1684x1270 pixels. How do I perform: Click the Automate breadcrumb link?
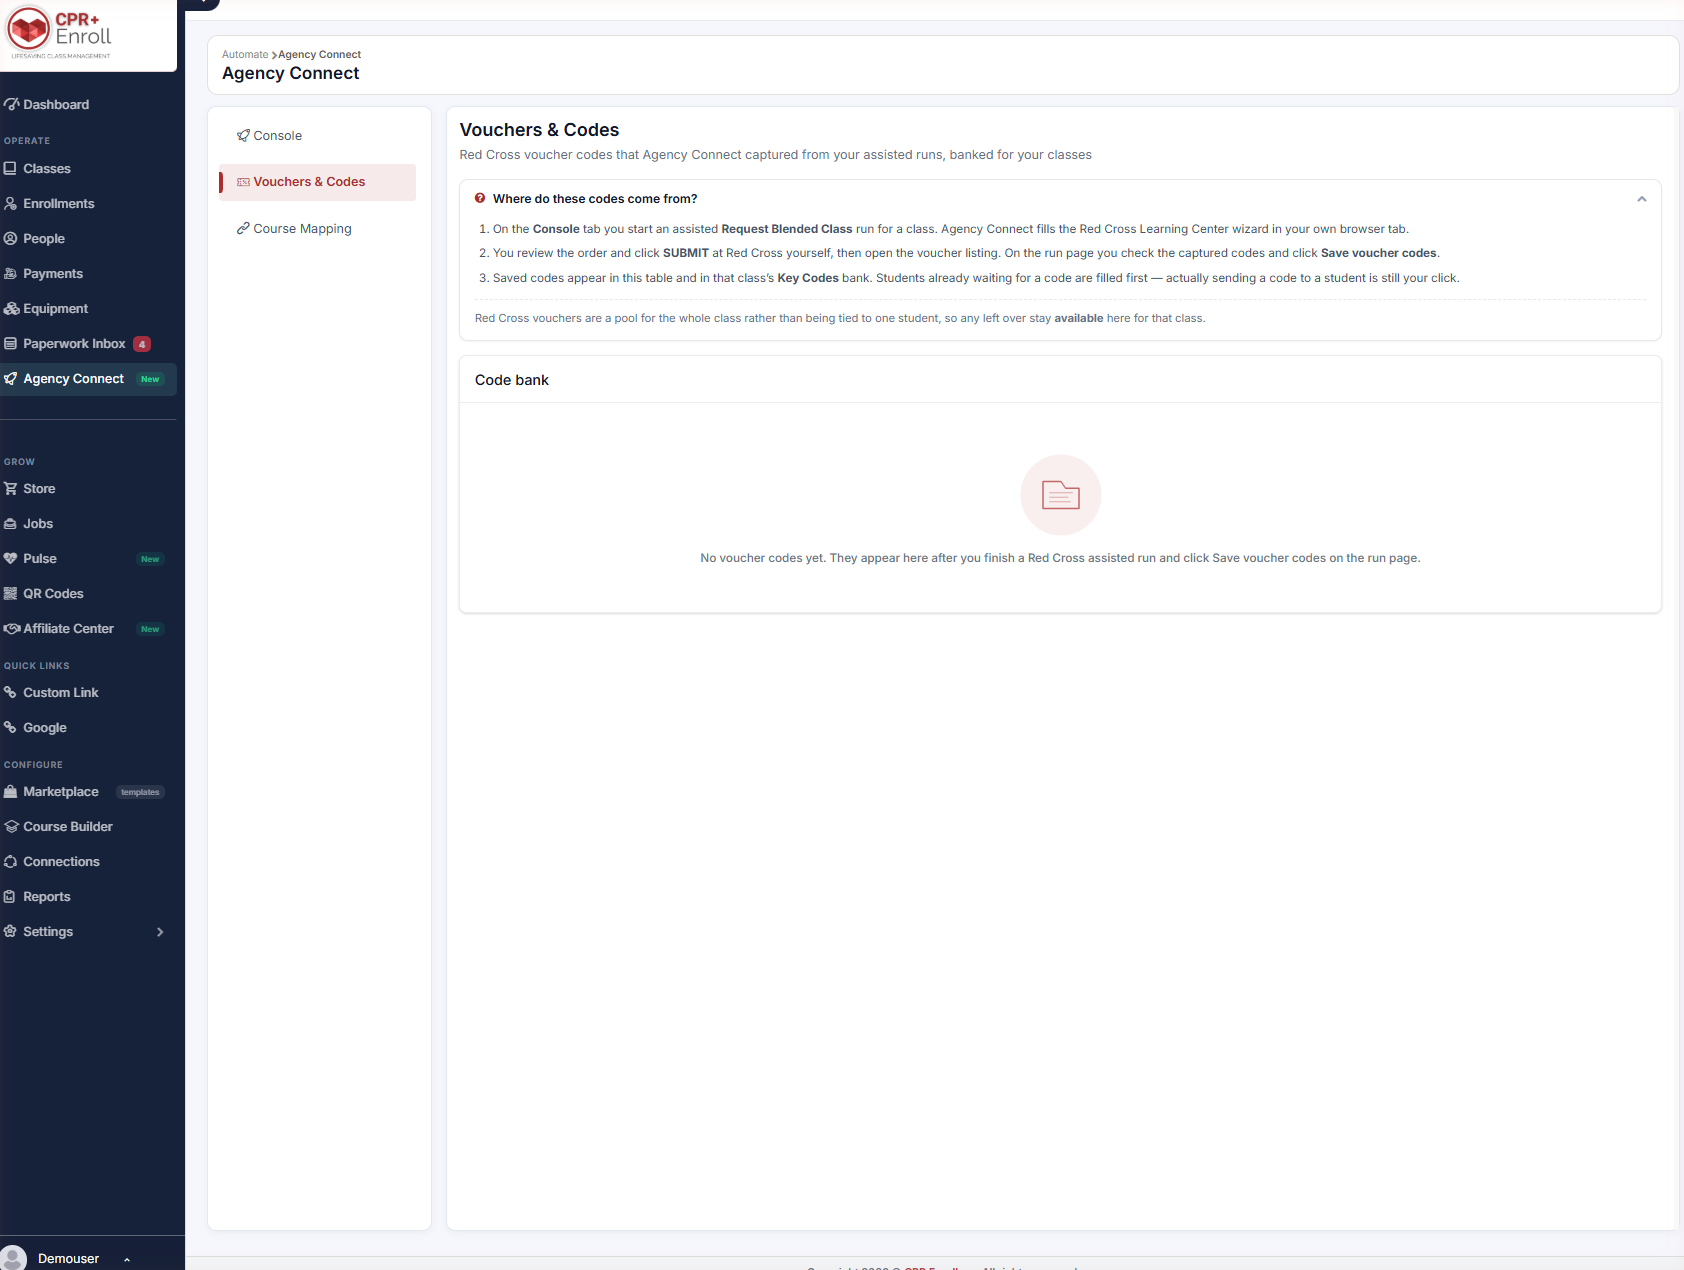[245, 55]
